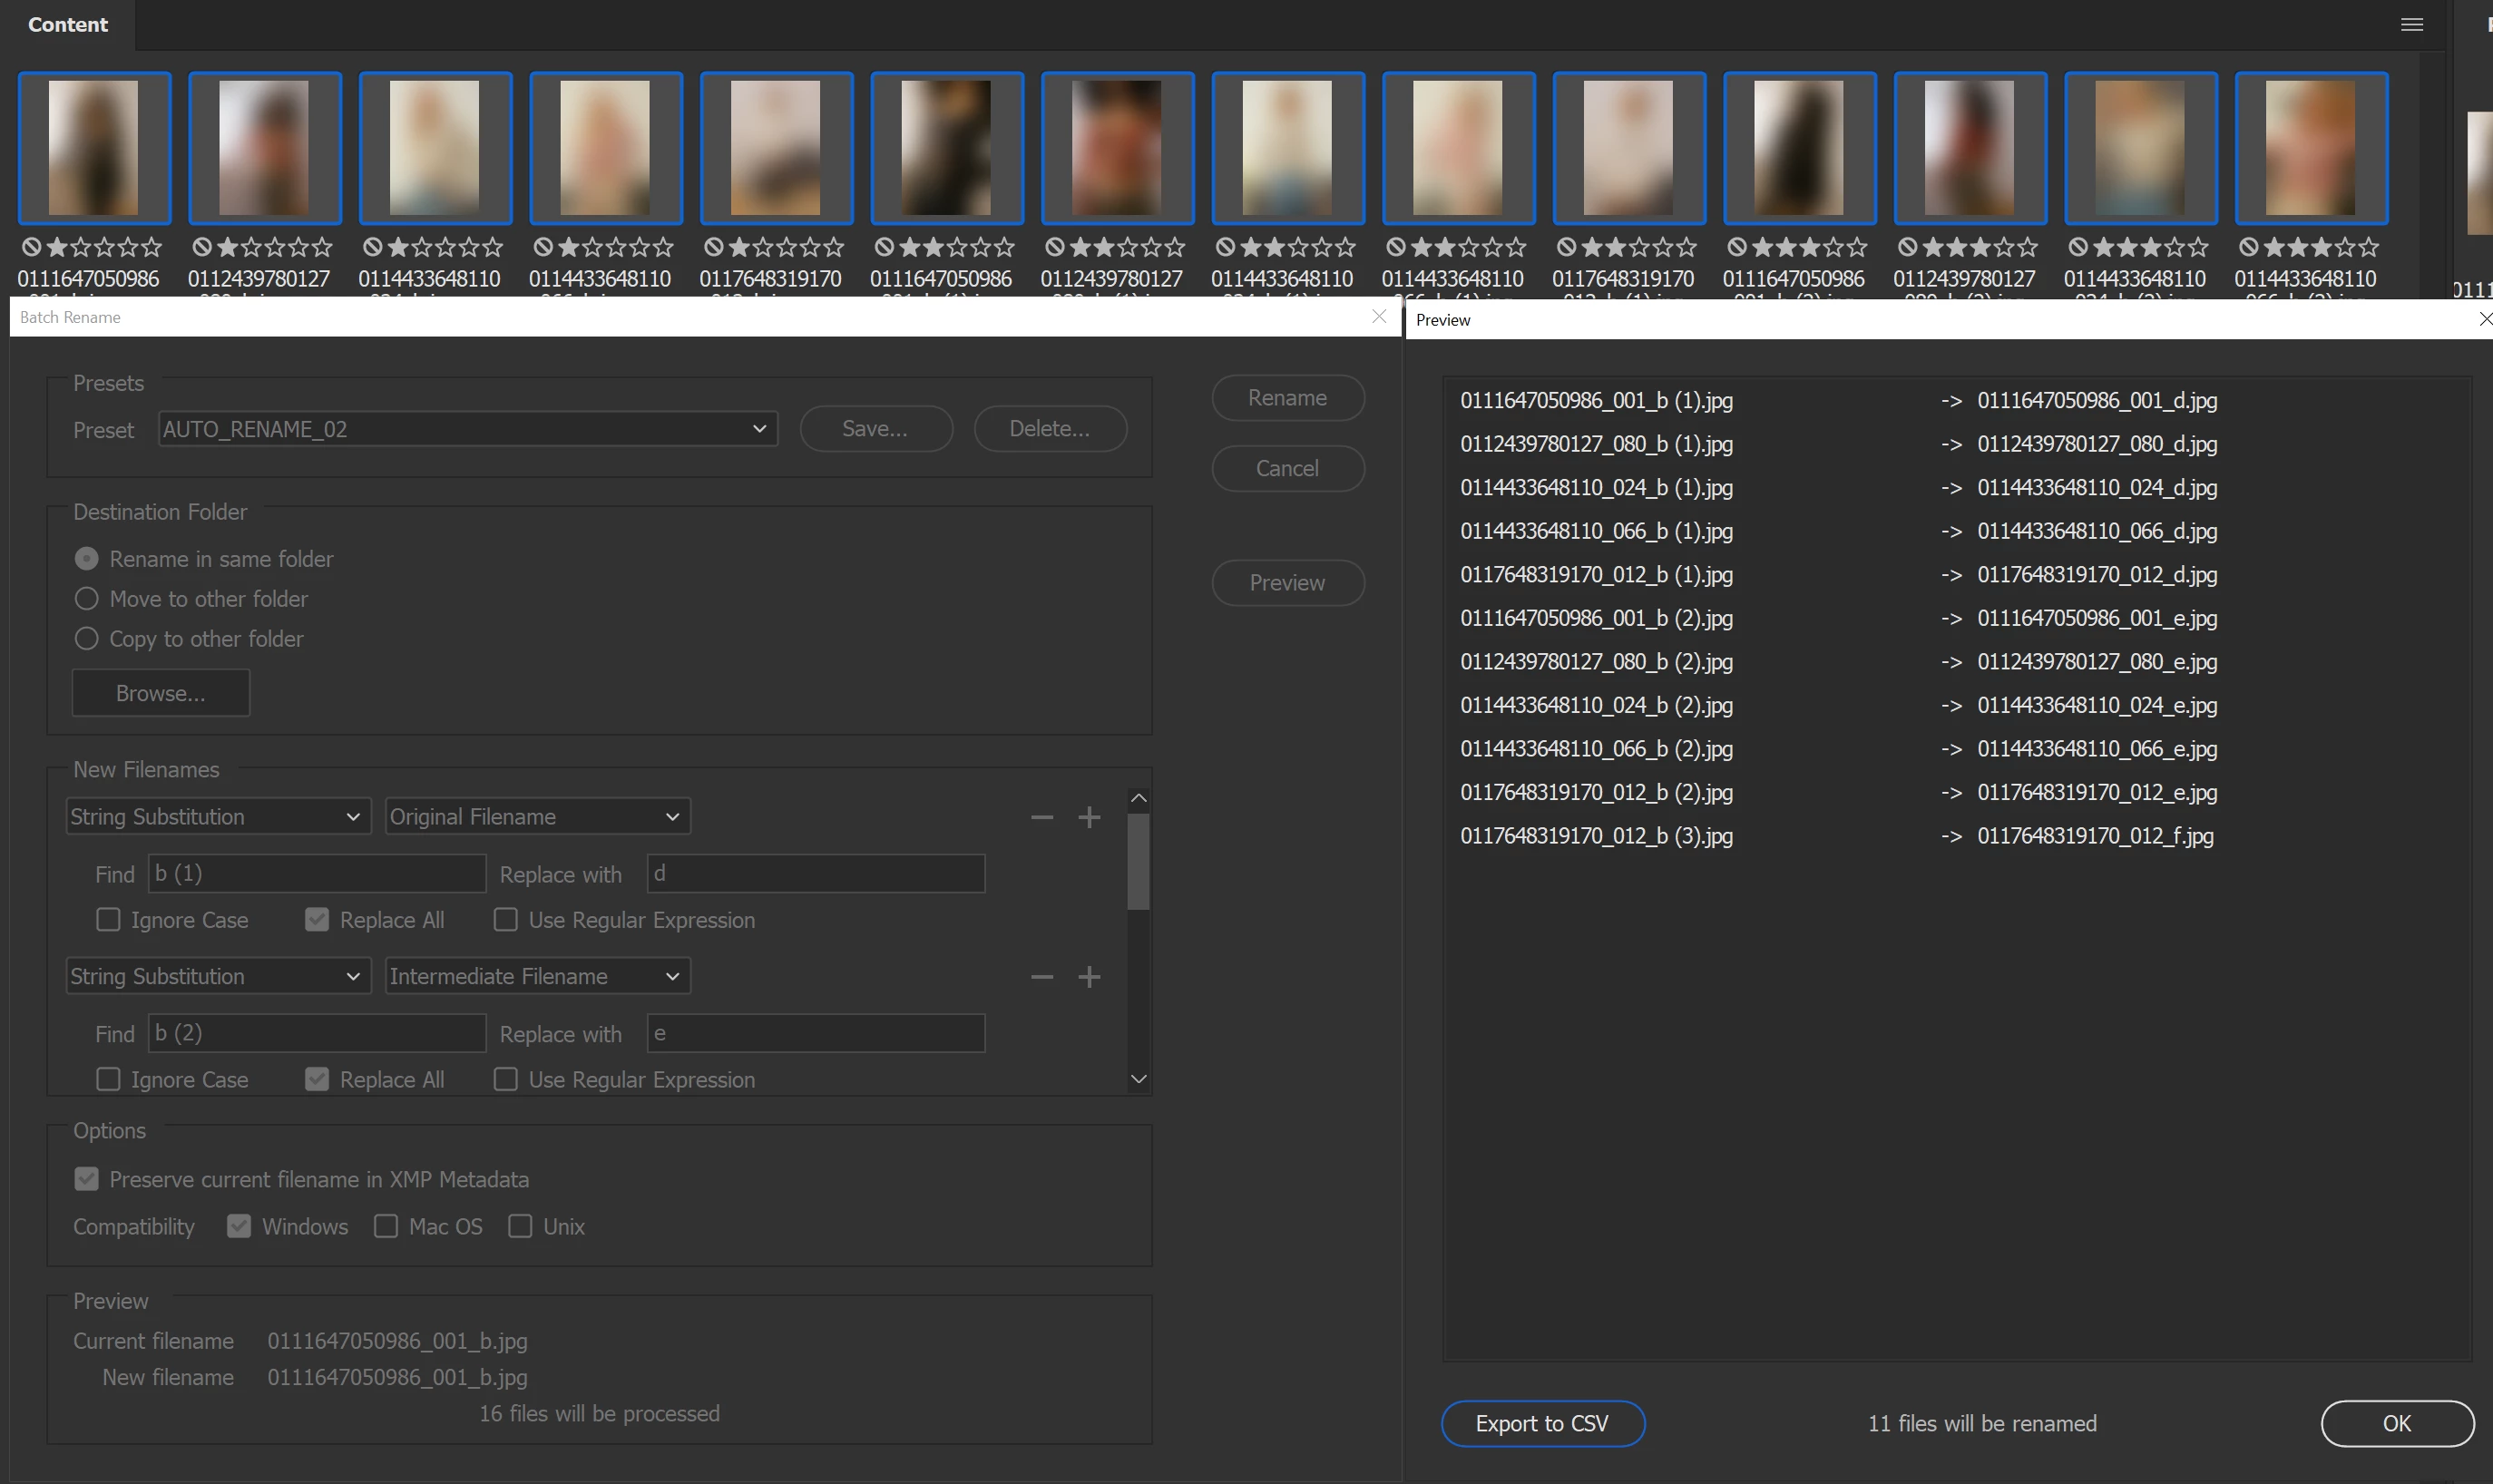Screen dimensions: 2493x1484
Task: Remove the Intermediate Filename substitution row with minus
Action: [x=1041, y=977]
